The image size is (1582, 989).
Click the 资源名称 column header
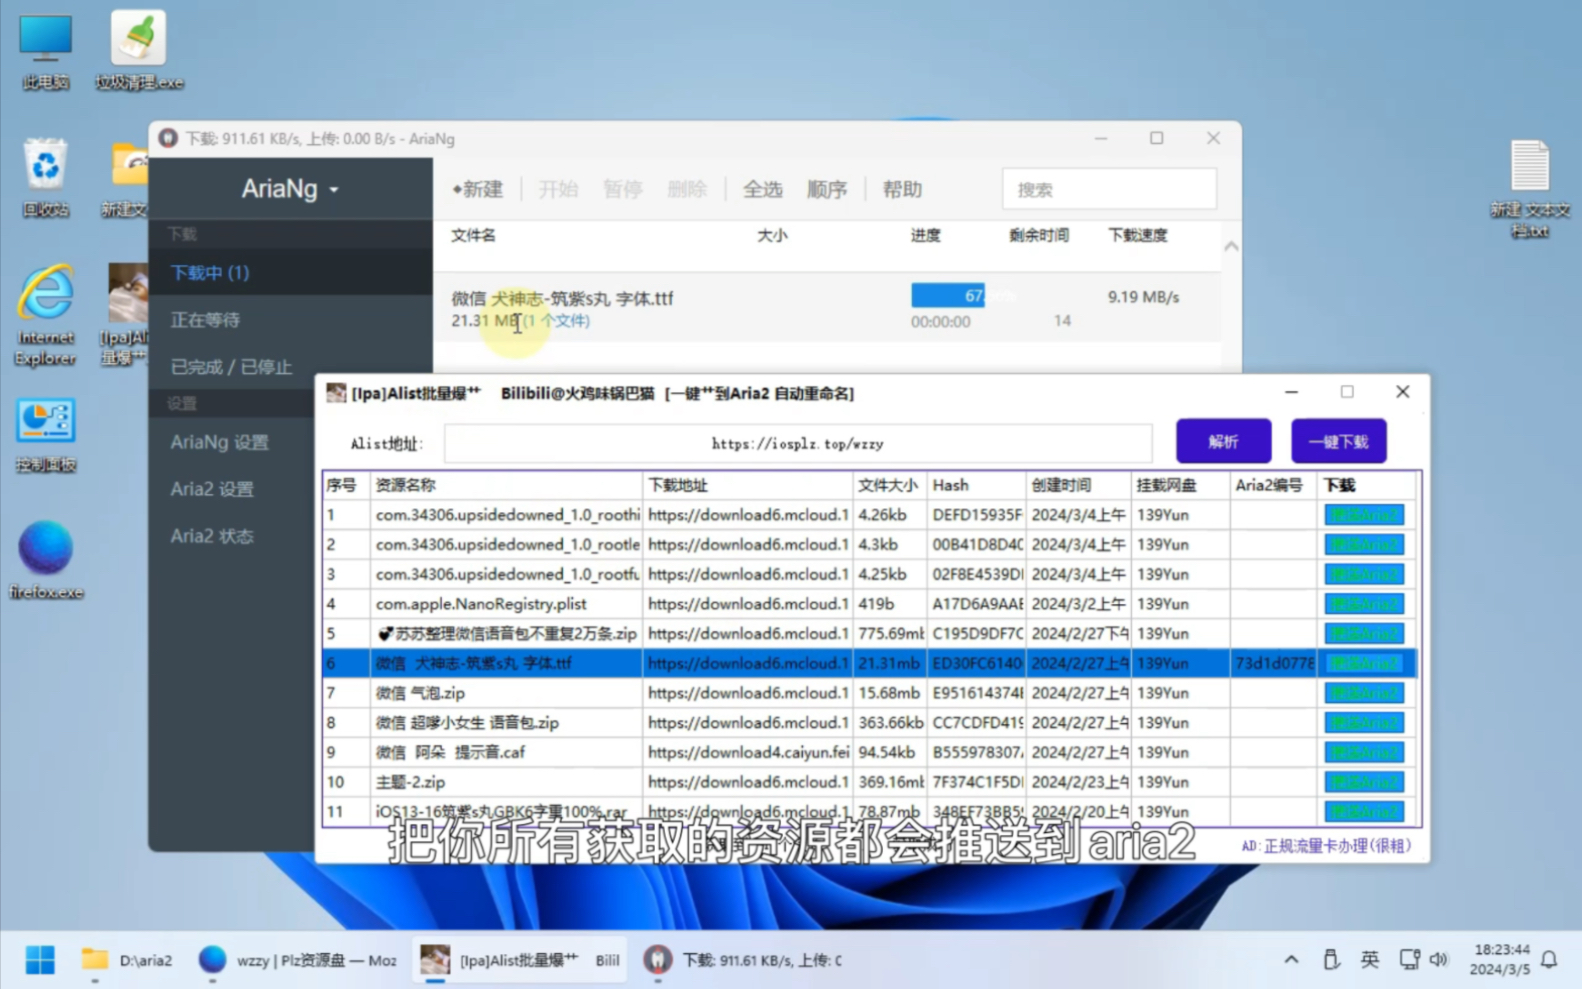pyautogui.click(x=507, y=485)
